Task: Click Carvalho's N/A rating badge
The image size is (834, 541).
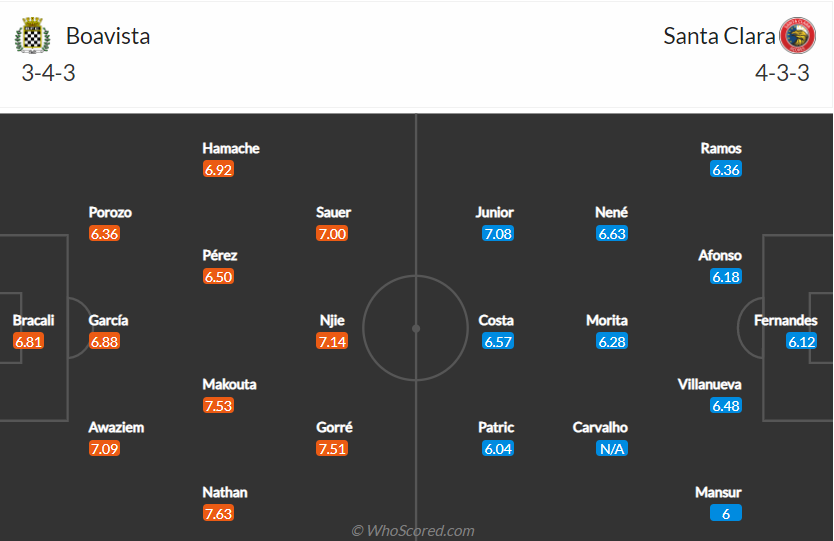Action: [611, 449]
